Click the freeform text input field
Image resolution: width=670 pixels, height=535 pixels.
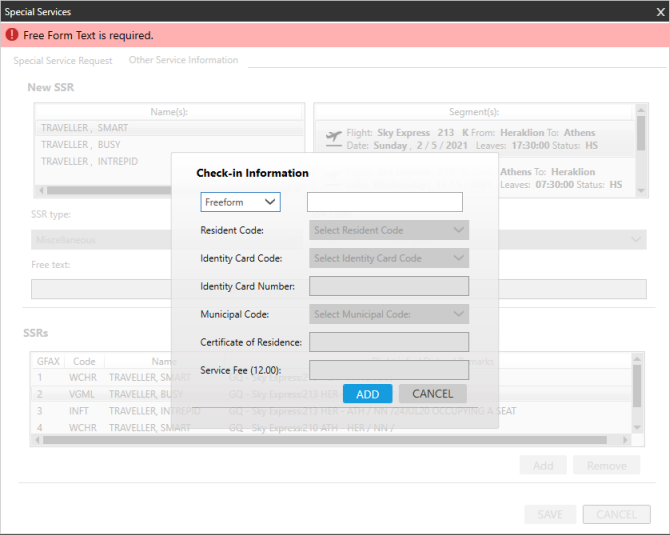(384, 202)
